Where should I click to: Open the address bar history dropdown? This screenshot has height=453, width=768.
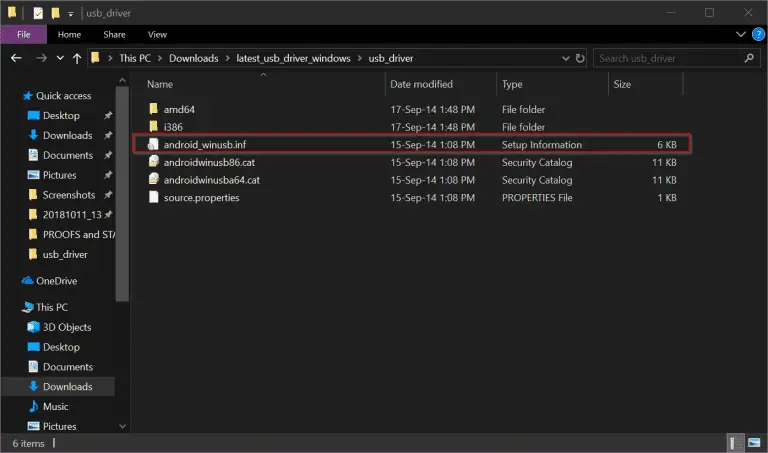click(566, 58)
